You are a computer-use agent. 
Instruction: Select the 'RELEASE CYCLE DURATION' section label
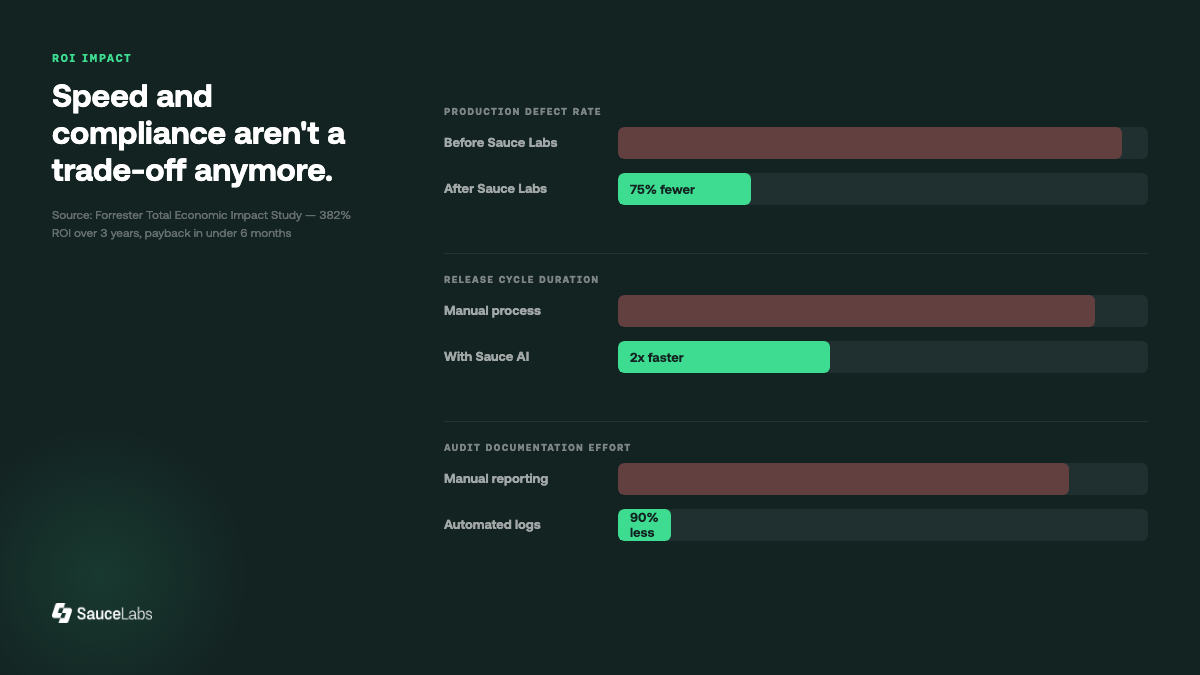(521, 280)
